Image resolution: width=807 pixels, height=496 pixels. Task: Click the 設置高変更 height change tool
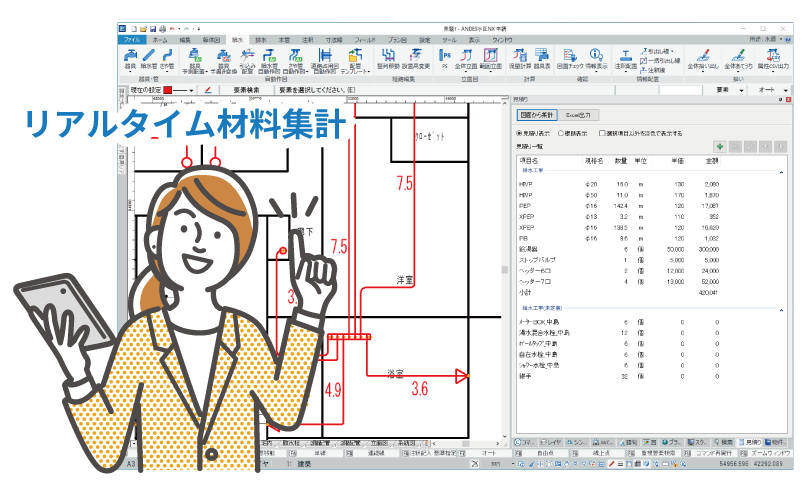coord(416,59)
